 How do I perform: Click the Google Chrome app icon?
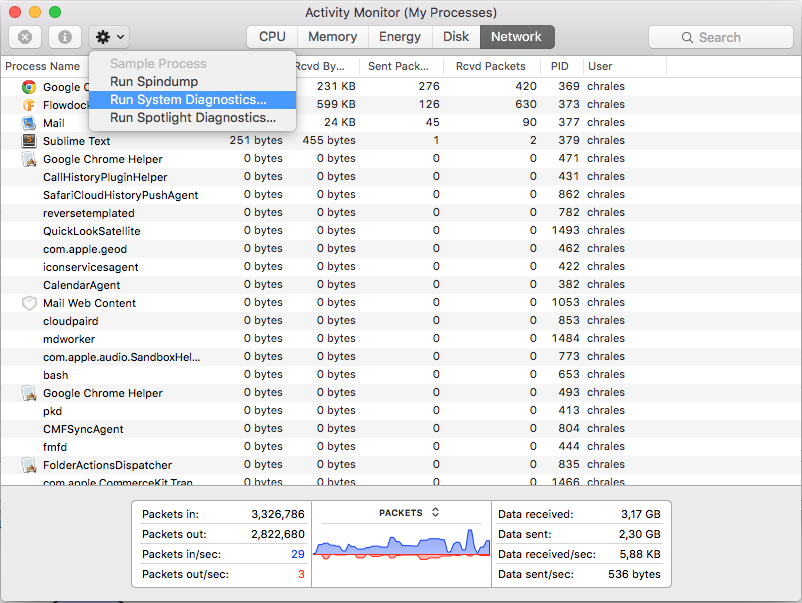click(x=29, y=87)
